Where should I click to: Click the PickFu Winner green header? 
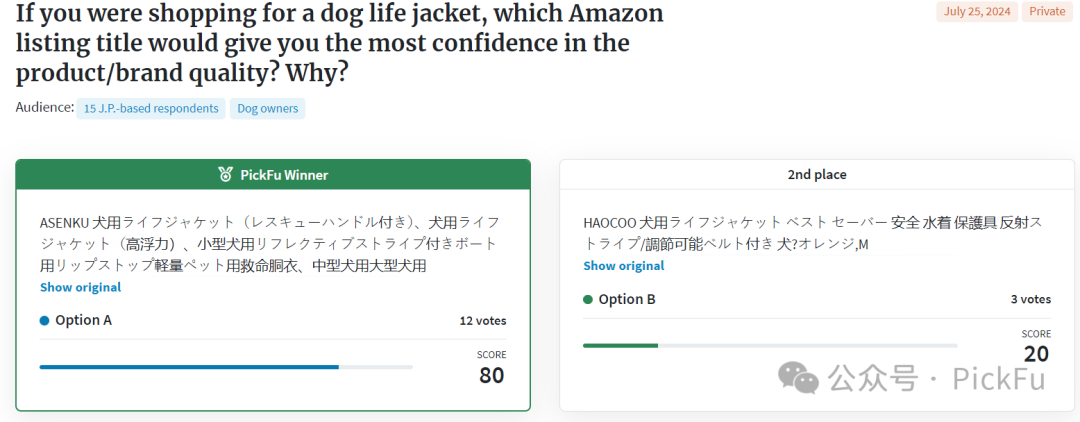tap(273, 175)
